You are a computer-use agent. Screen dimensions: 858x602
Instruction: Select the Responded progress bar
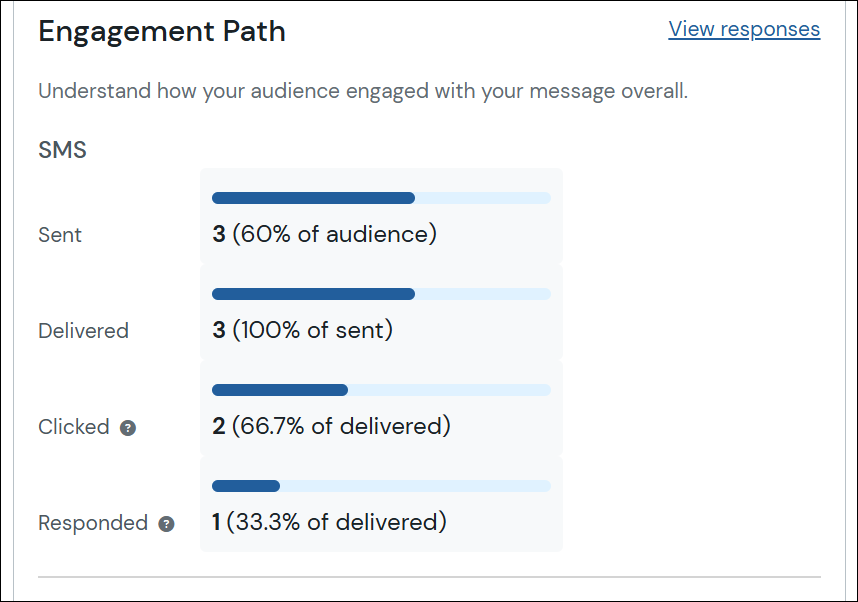pos(380,486)
